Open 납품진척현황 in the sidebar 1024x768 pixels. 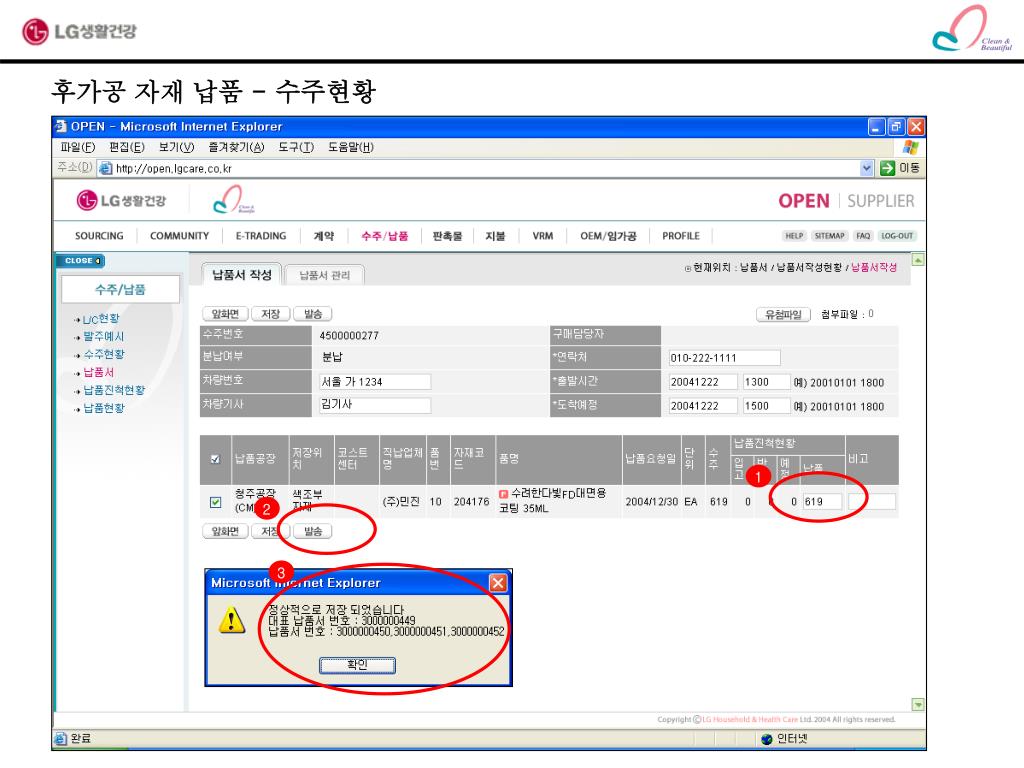coord(114,390)
